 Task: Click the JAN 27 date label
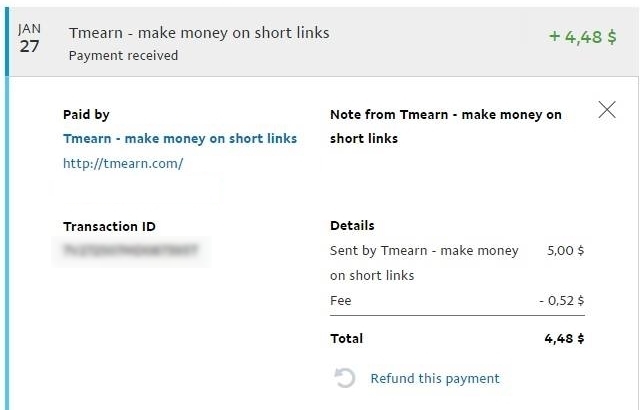click(x=29, y=38)
